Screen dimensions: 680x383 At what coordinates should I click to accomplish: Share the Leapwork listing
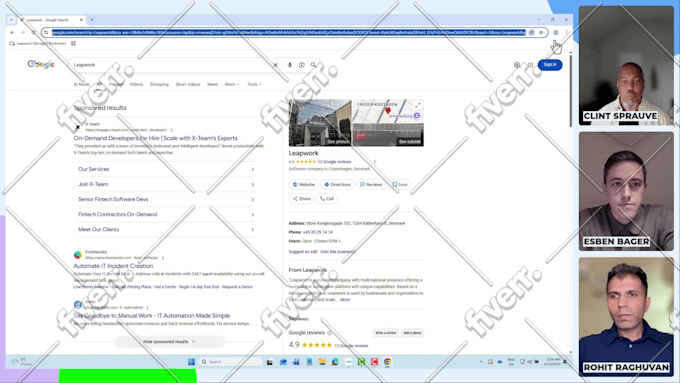[x=301, y=199]
